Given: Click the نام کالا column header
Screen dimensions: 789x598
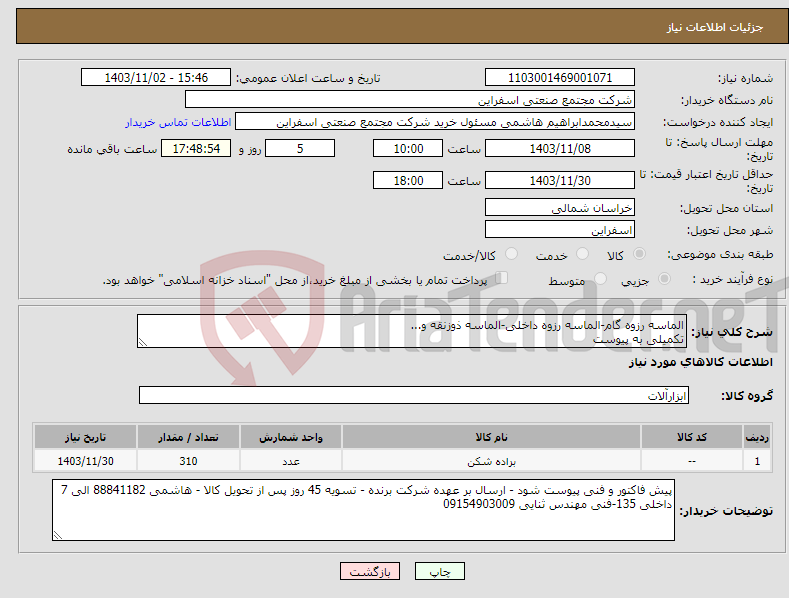Looking at the screenshot, I should 491,437.
